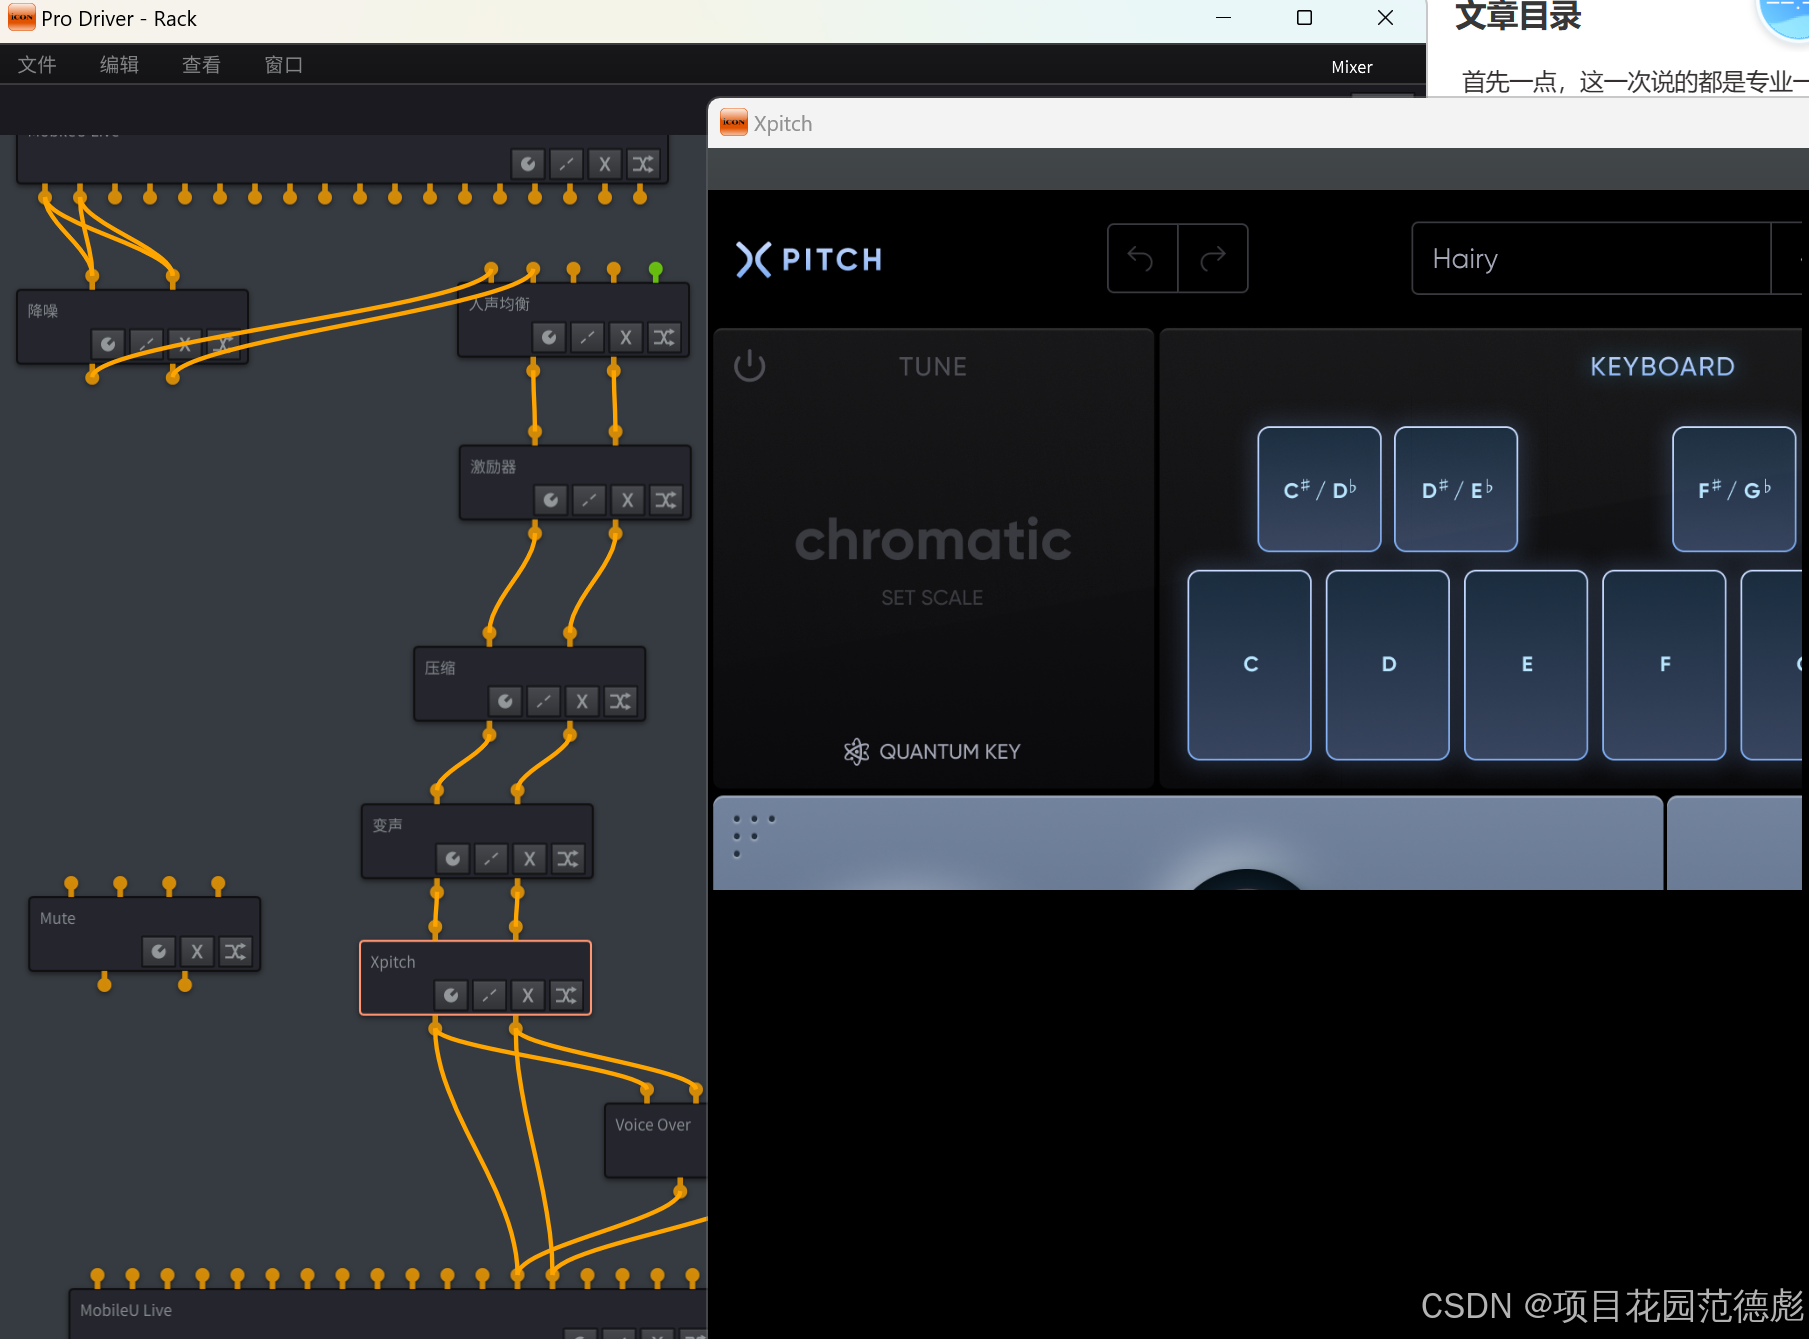1809x1339 pixels.
Task: Remove the Xpitch node with its X icon
Action: click(x=527, y=995)
